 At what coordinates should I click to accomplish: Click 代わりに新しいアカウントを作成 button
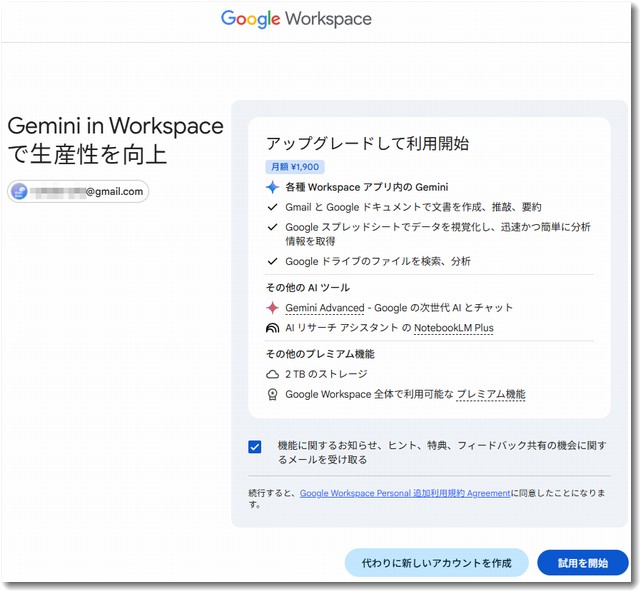click(x=436, y=563)
